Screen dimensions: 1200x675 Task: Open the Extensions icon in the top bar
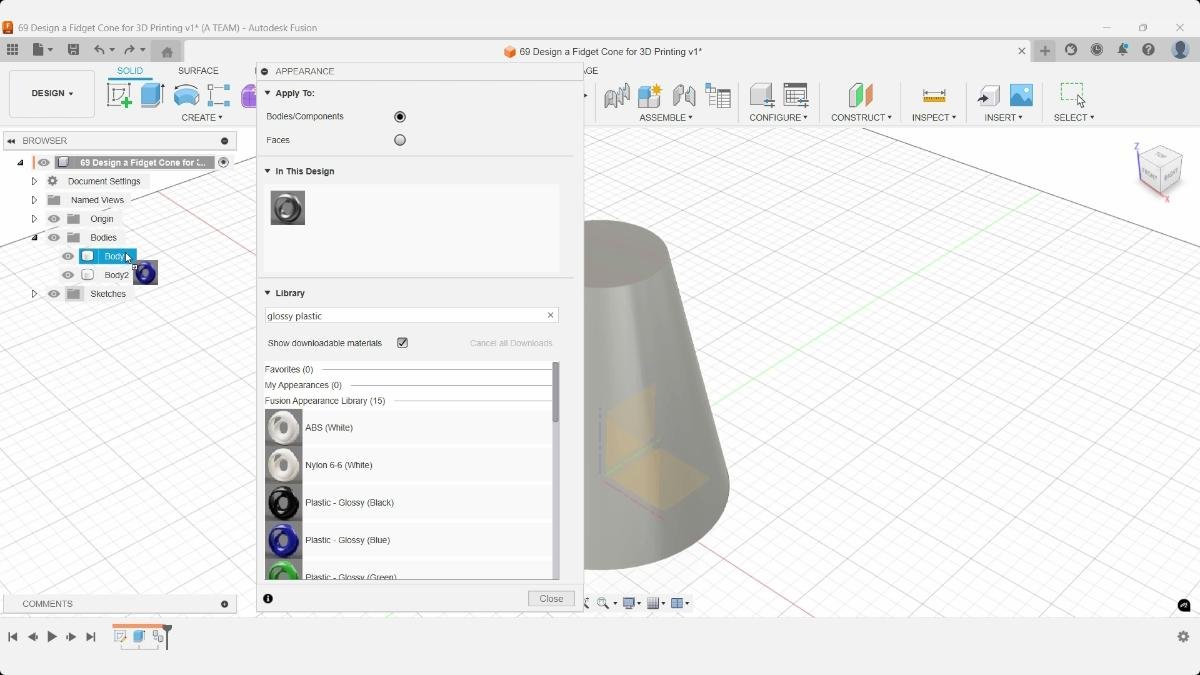pos(1071,50)
